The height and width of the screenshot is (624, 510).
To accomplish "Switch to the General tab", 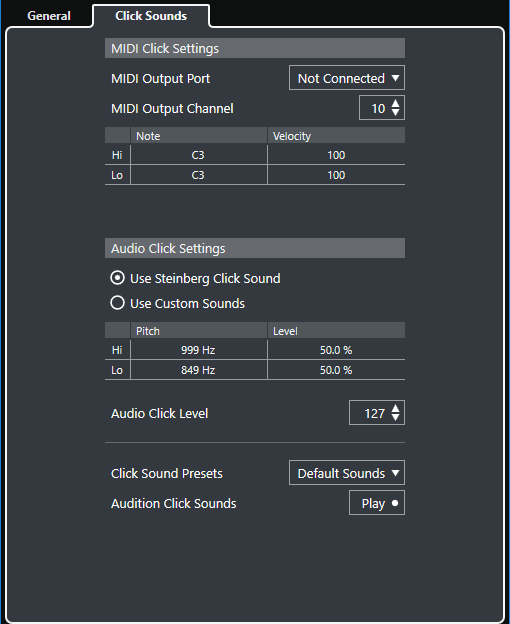I will [x=49, y=16].
